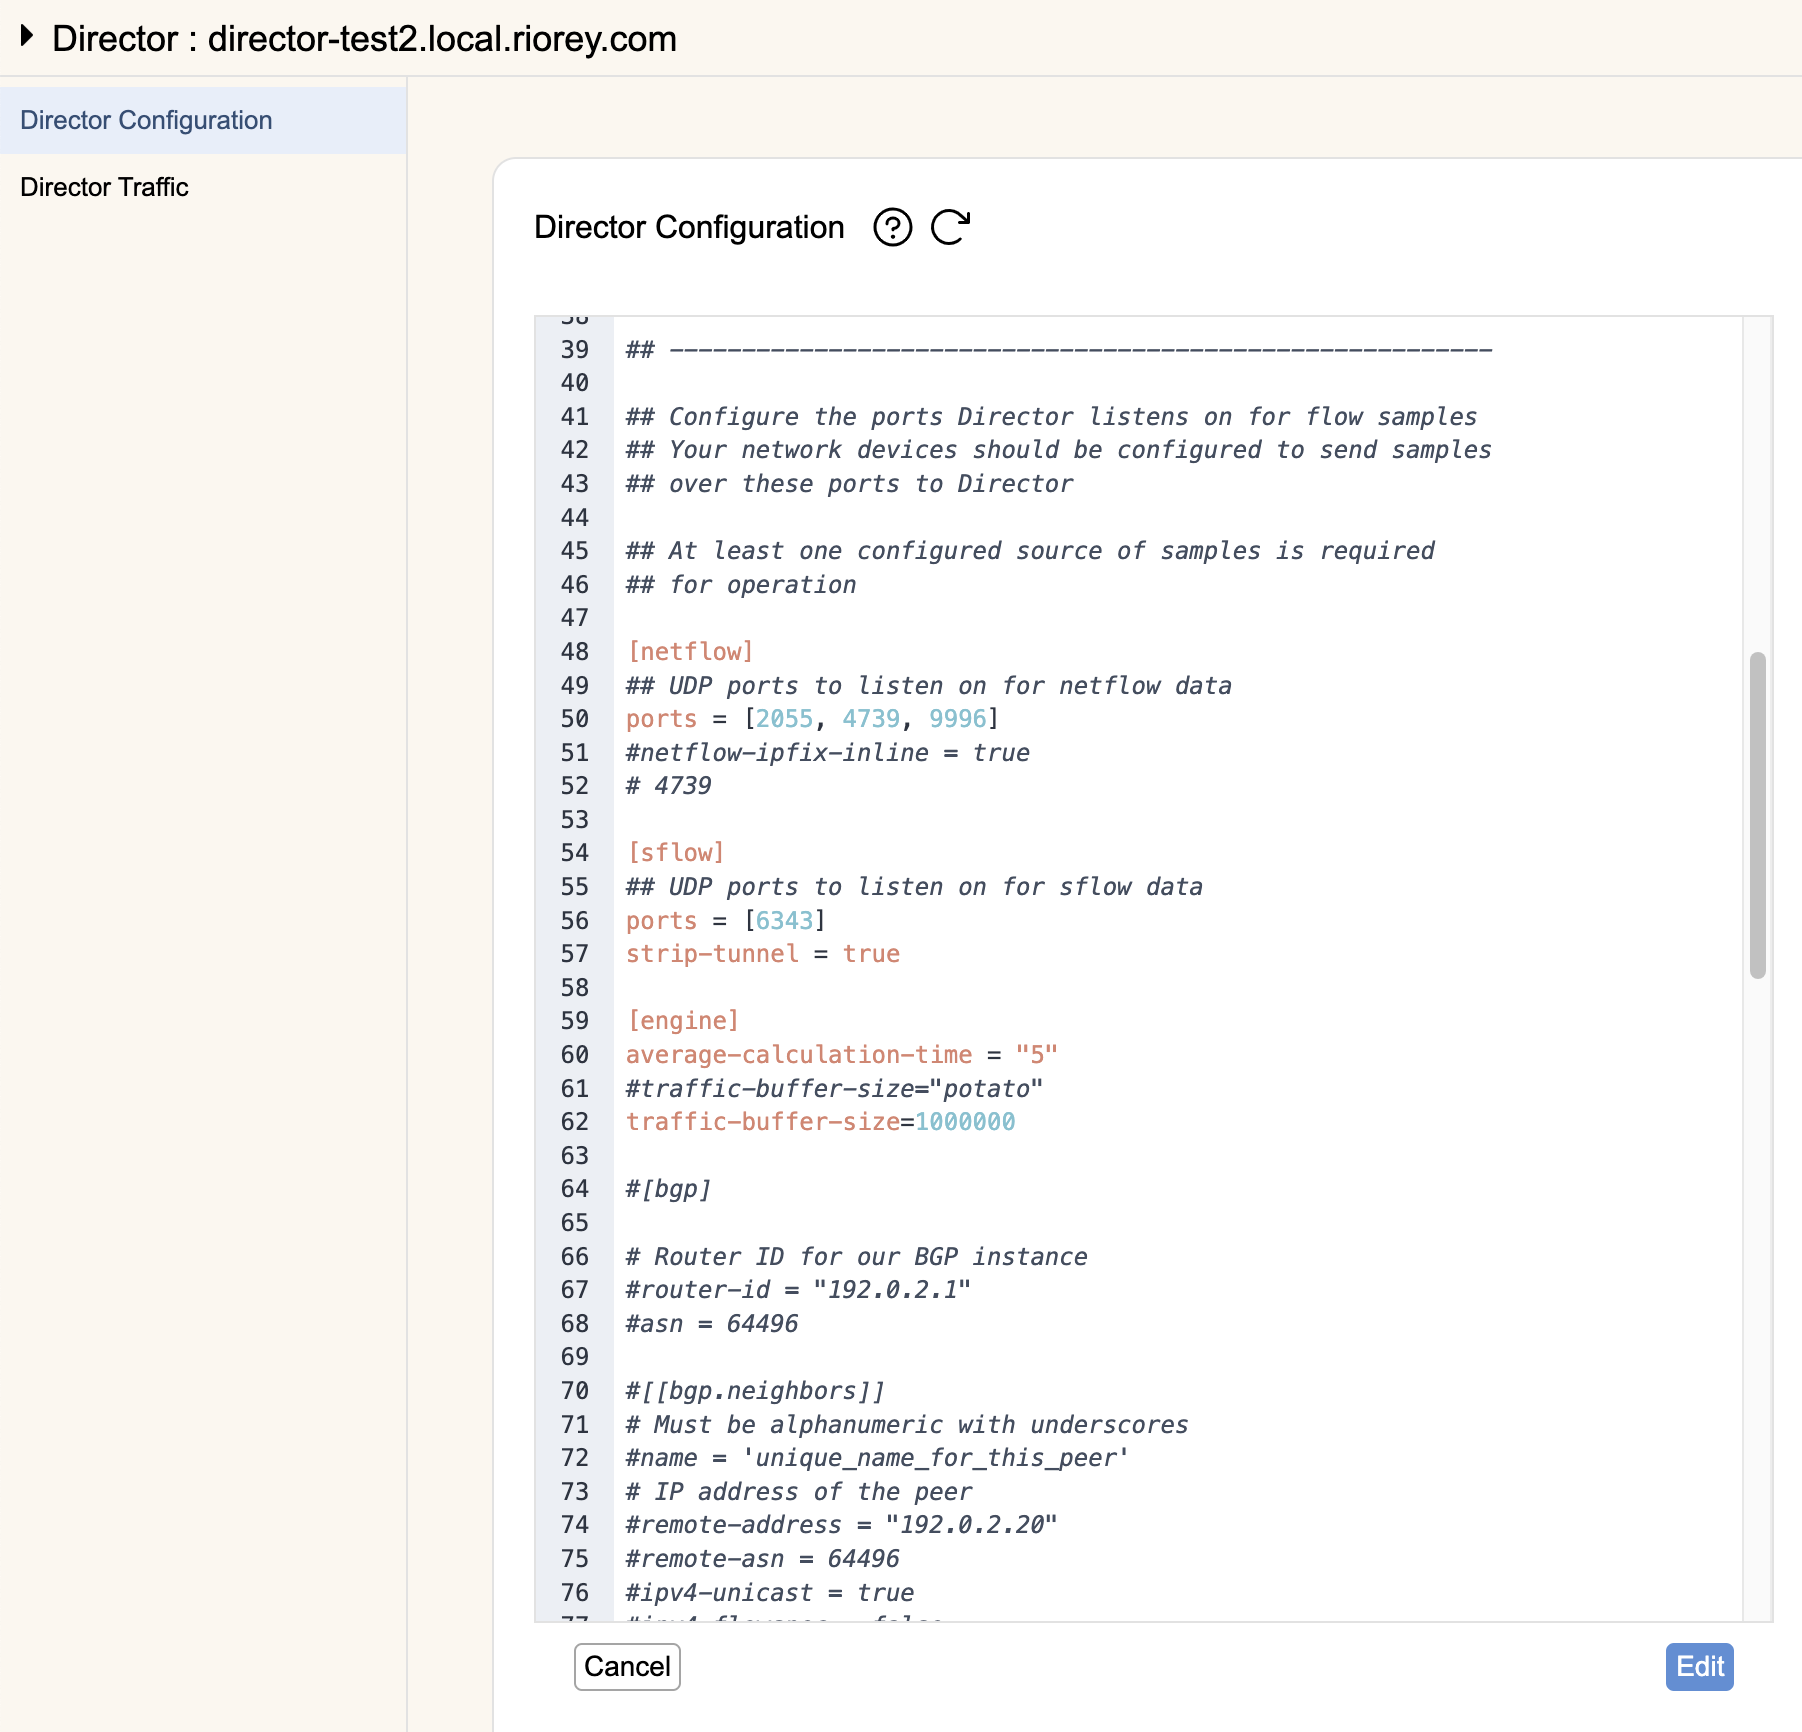Click the blue Edit button
The image size is (1802, 1732).
point(1699,1667)
